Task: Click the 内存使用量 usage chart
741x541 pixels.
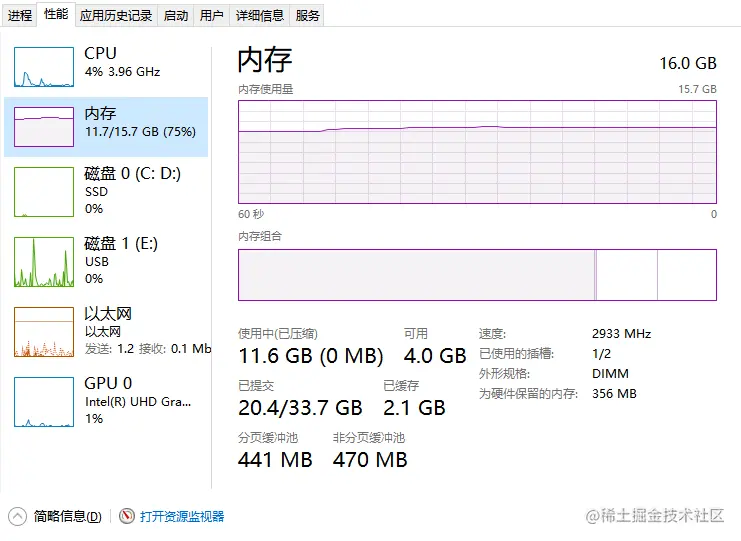Action: tap(477, 152)
